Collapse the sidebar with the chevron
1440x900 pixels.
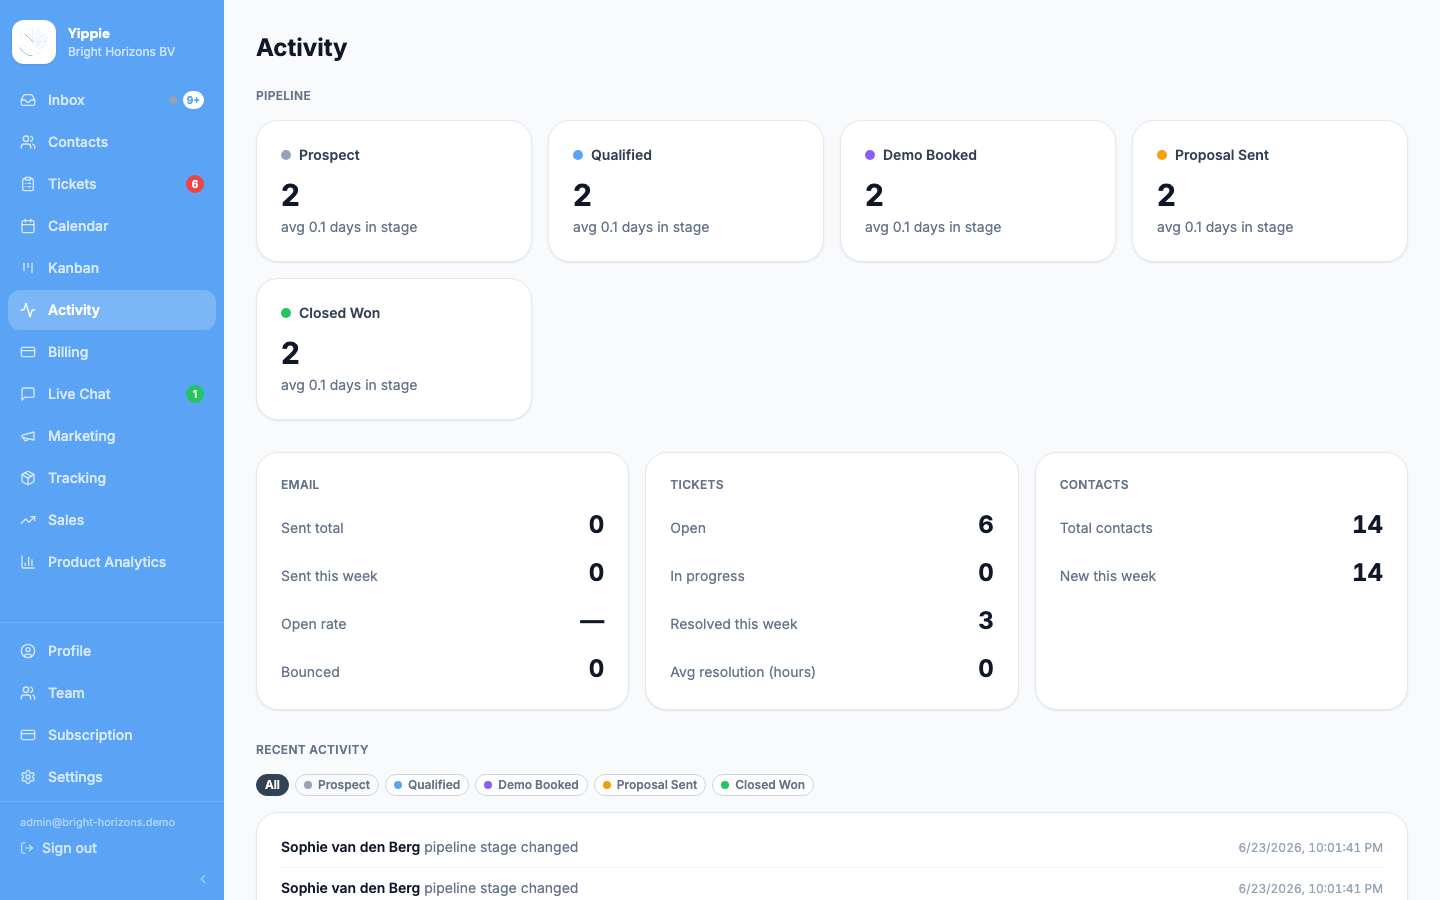pyautogui.click(x=203, y=879)
